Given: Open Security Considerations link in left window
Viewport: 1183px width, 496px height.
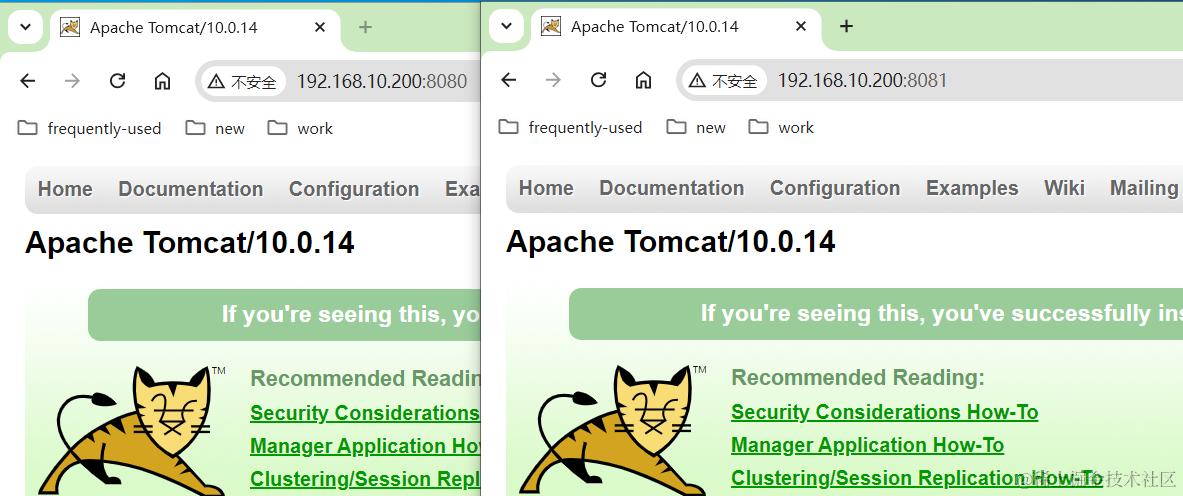Looking at the screenshot, I should pyautogui.click(x=365, y=414).
